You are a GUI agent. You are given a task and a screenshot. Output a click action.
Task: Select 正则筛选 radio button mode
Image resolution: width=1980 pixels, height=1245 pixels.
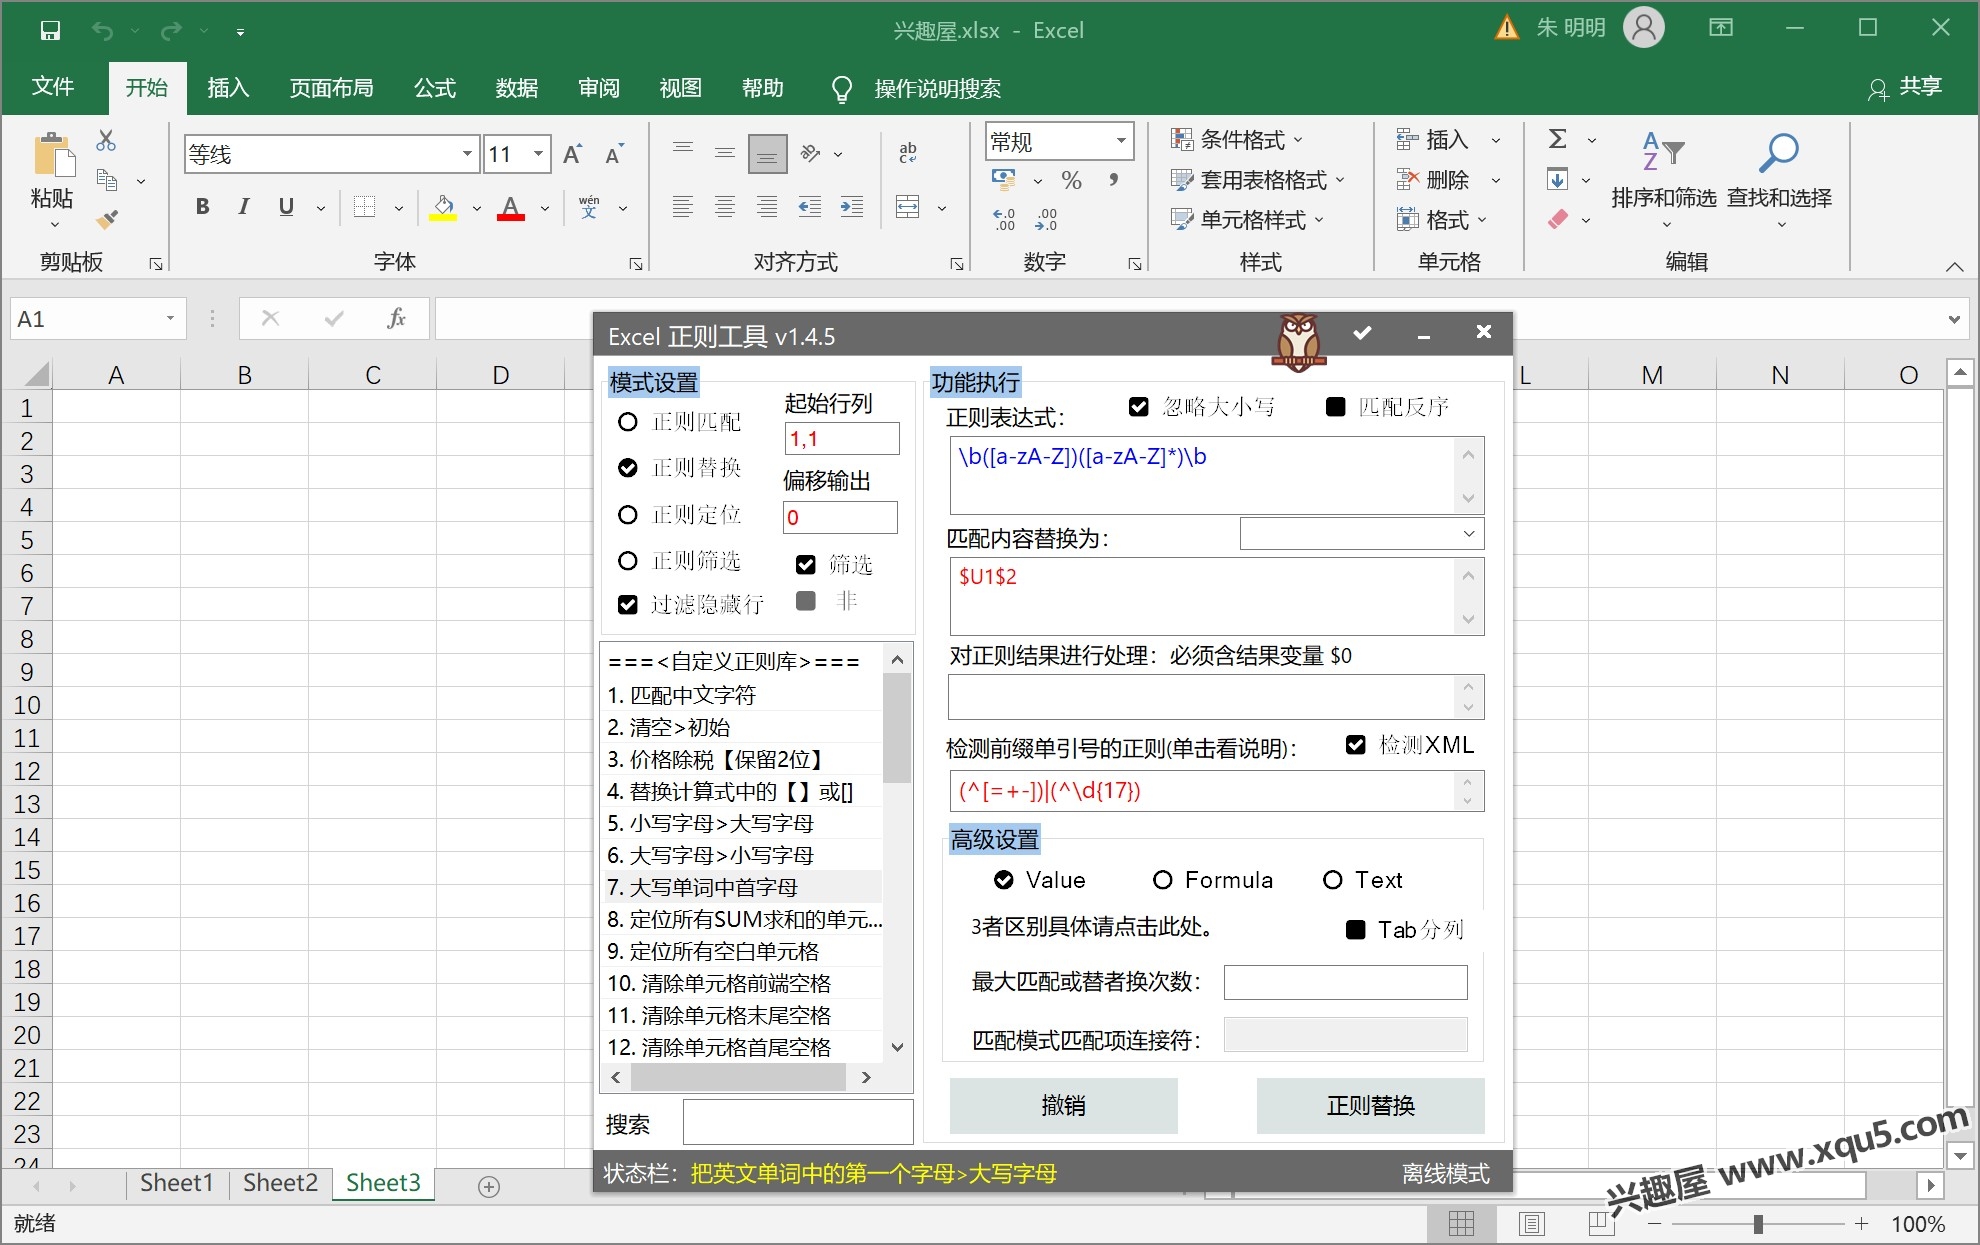coord(627,559)
